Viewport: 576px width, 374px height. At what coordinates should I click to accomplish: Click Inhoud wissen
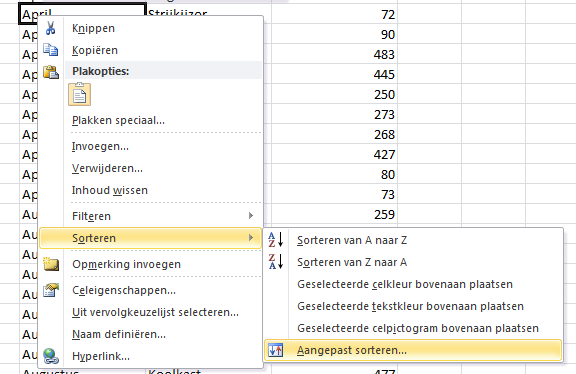[x=151, y=190]
